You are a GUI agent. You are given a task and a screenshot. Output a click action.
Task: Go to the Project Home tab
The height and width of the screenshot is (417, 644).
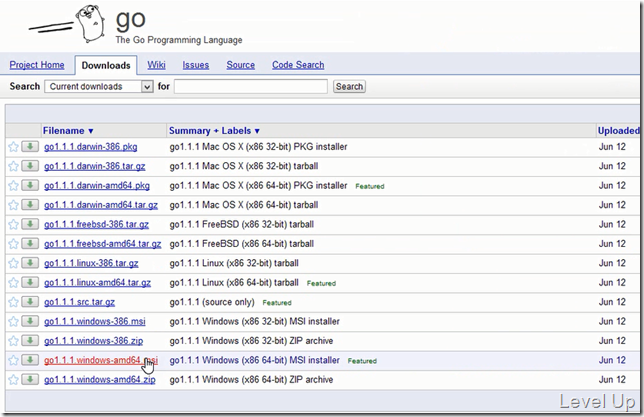37,65
